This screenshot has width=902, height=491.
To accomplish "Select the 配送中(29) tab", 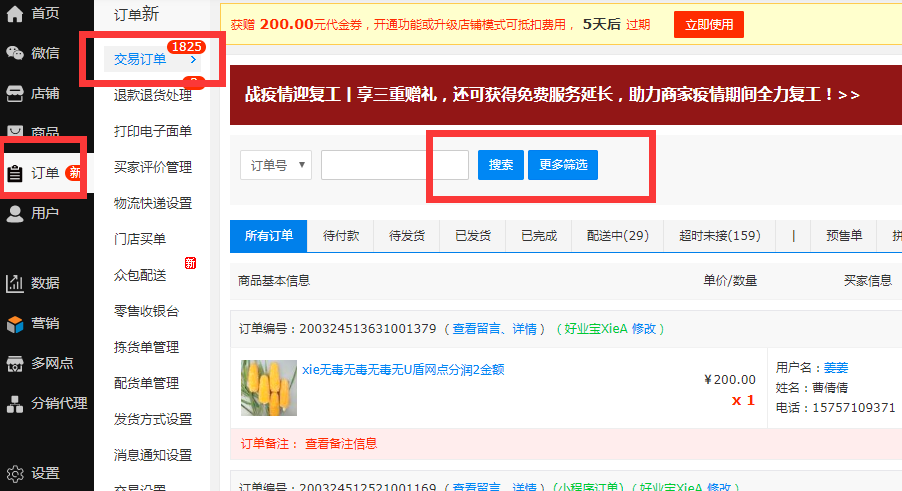I will (617, 236).
